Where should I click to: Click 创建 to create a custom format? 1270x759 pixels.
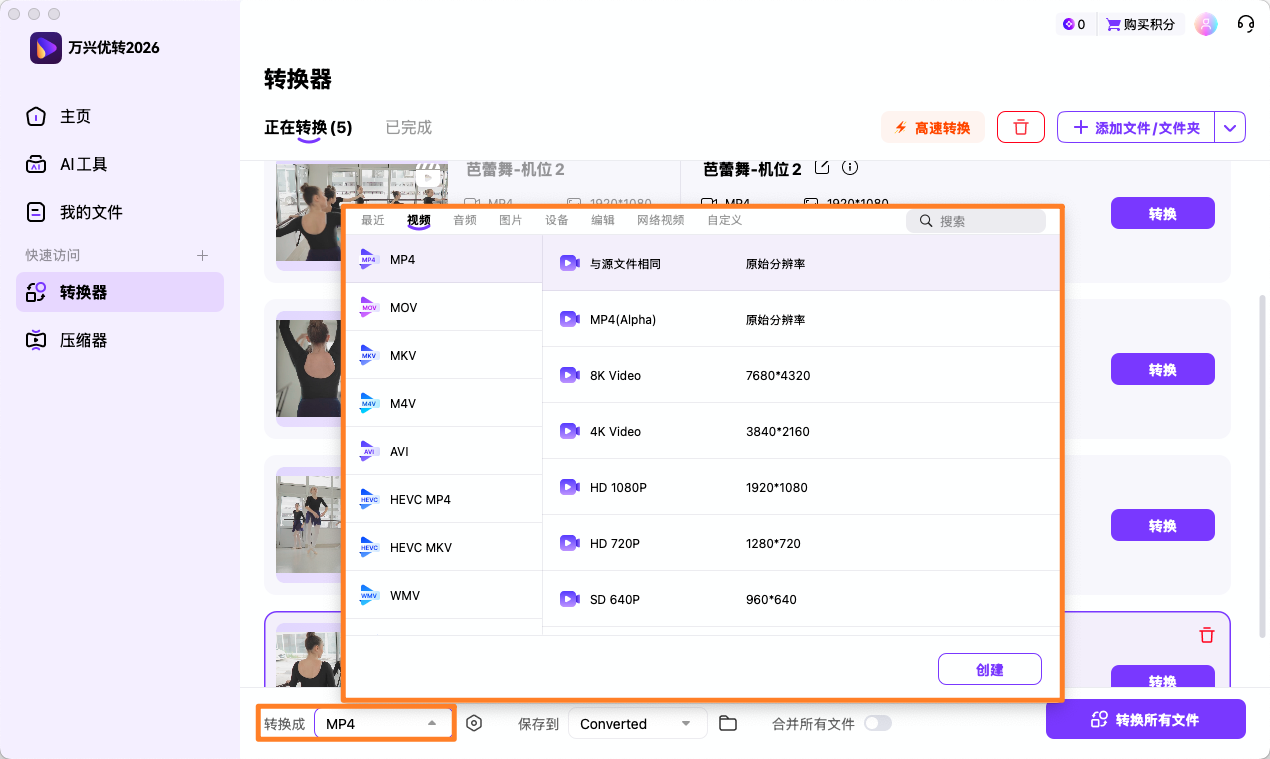coord(989,668)
